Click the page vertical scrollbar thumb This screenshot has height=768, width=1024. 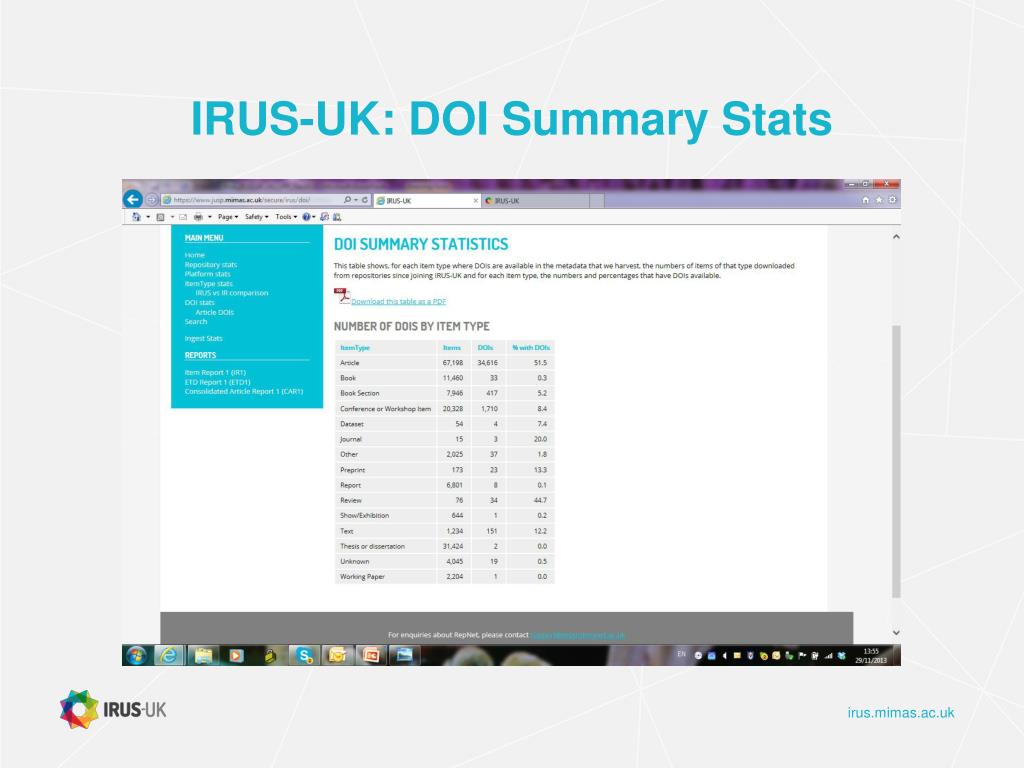[896, 461]
